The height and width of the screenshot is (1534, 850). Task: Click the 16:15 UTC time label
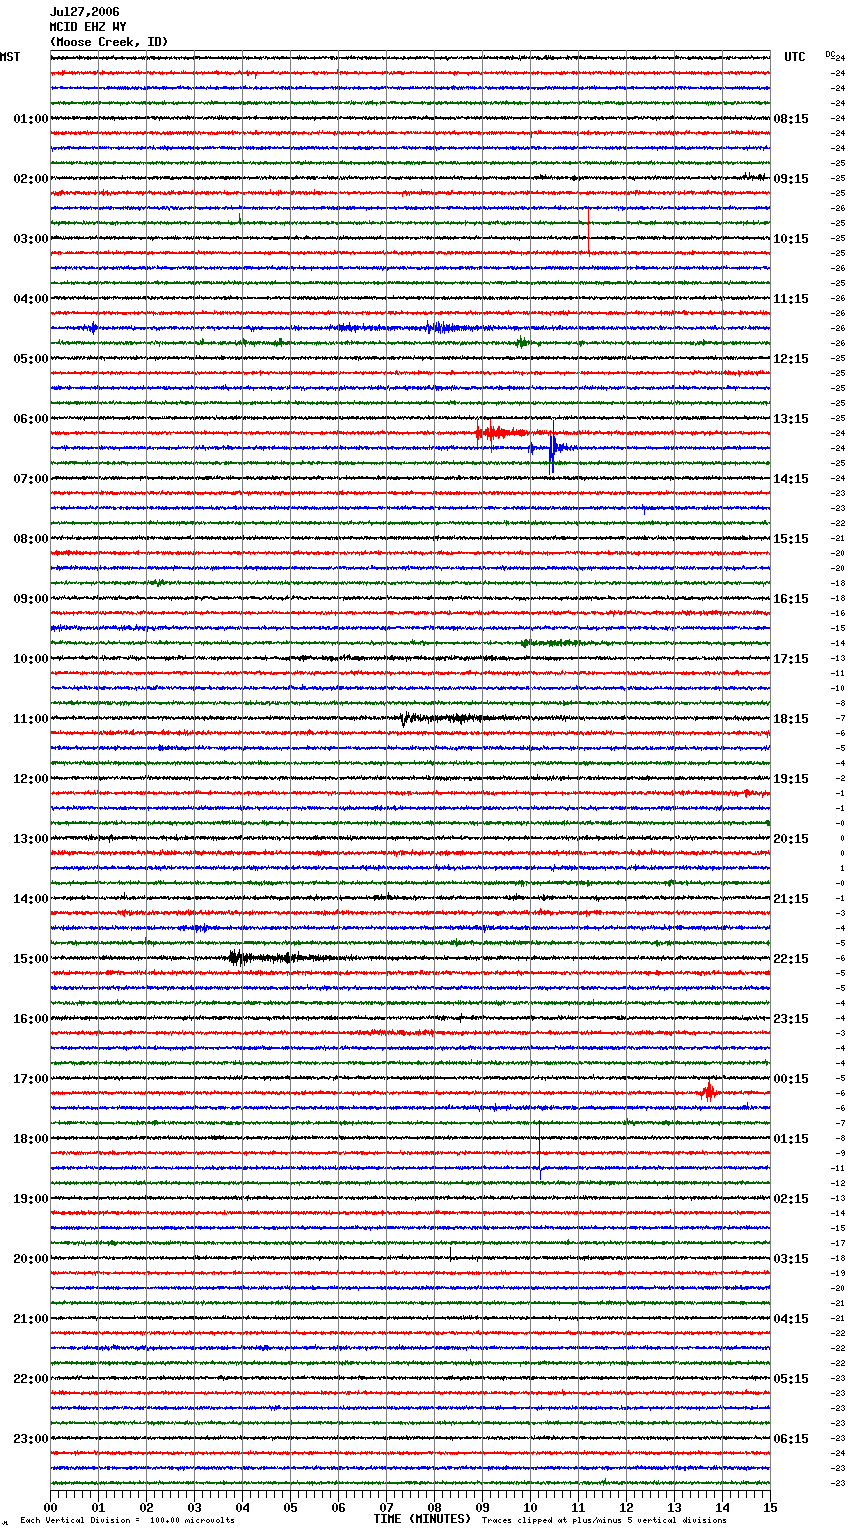coord(791,599)
